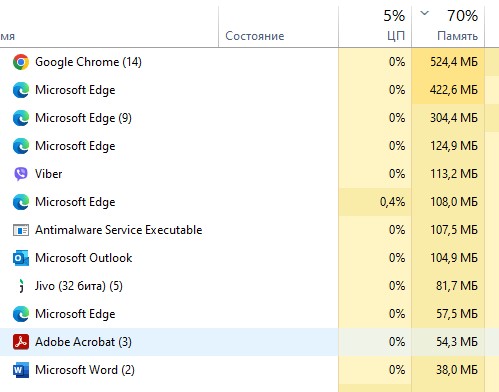Select the Adobe Acrobat (3) process name

pyautogui.click(x=83, y=342)
